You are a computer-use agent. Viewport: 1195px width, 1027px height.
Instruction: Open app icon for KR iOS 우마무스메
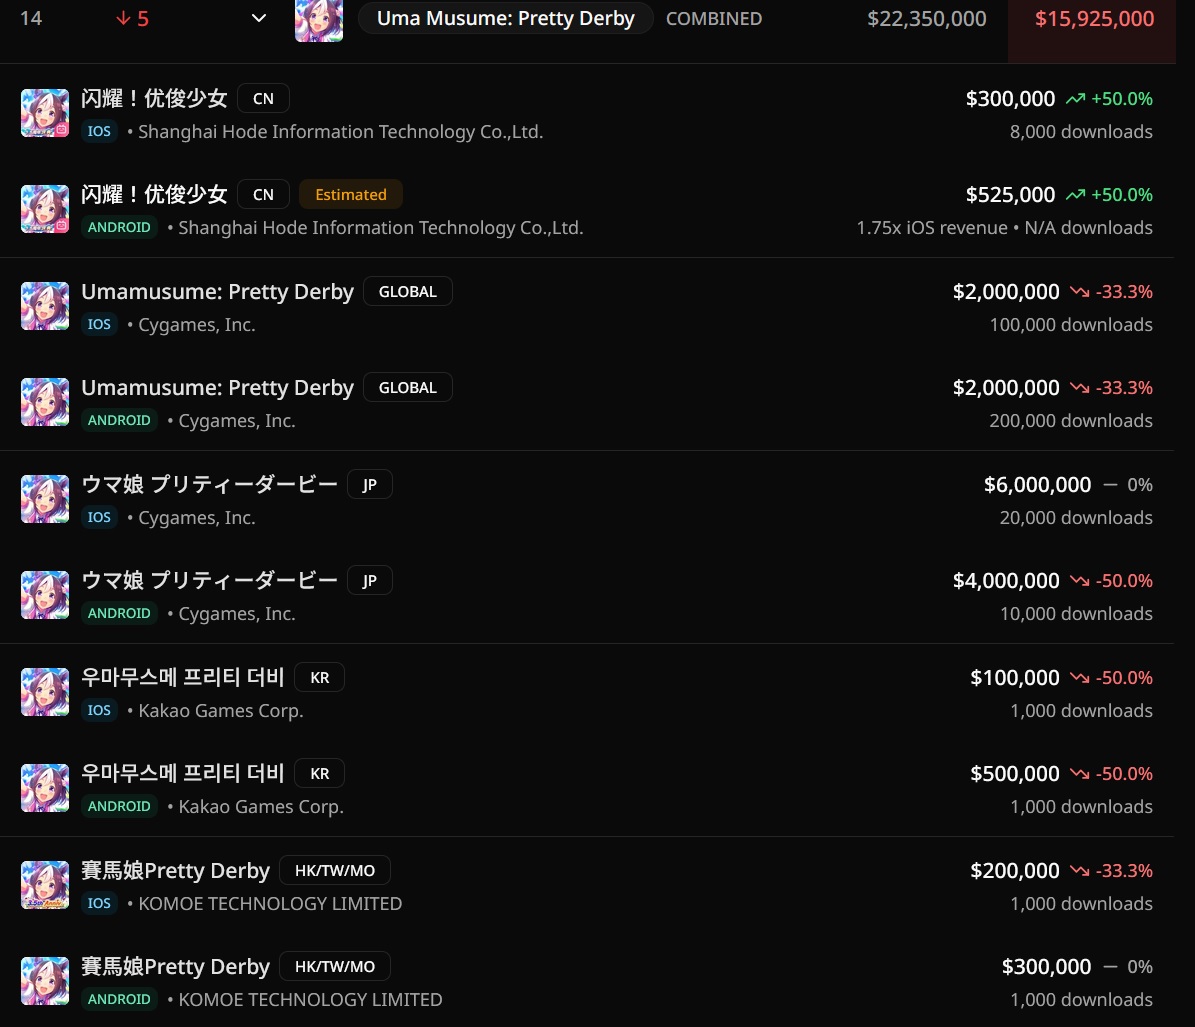click(45, 692)
